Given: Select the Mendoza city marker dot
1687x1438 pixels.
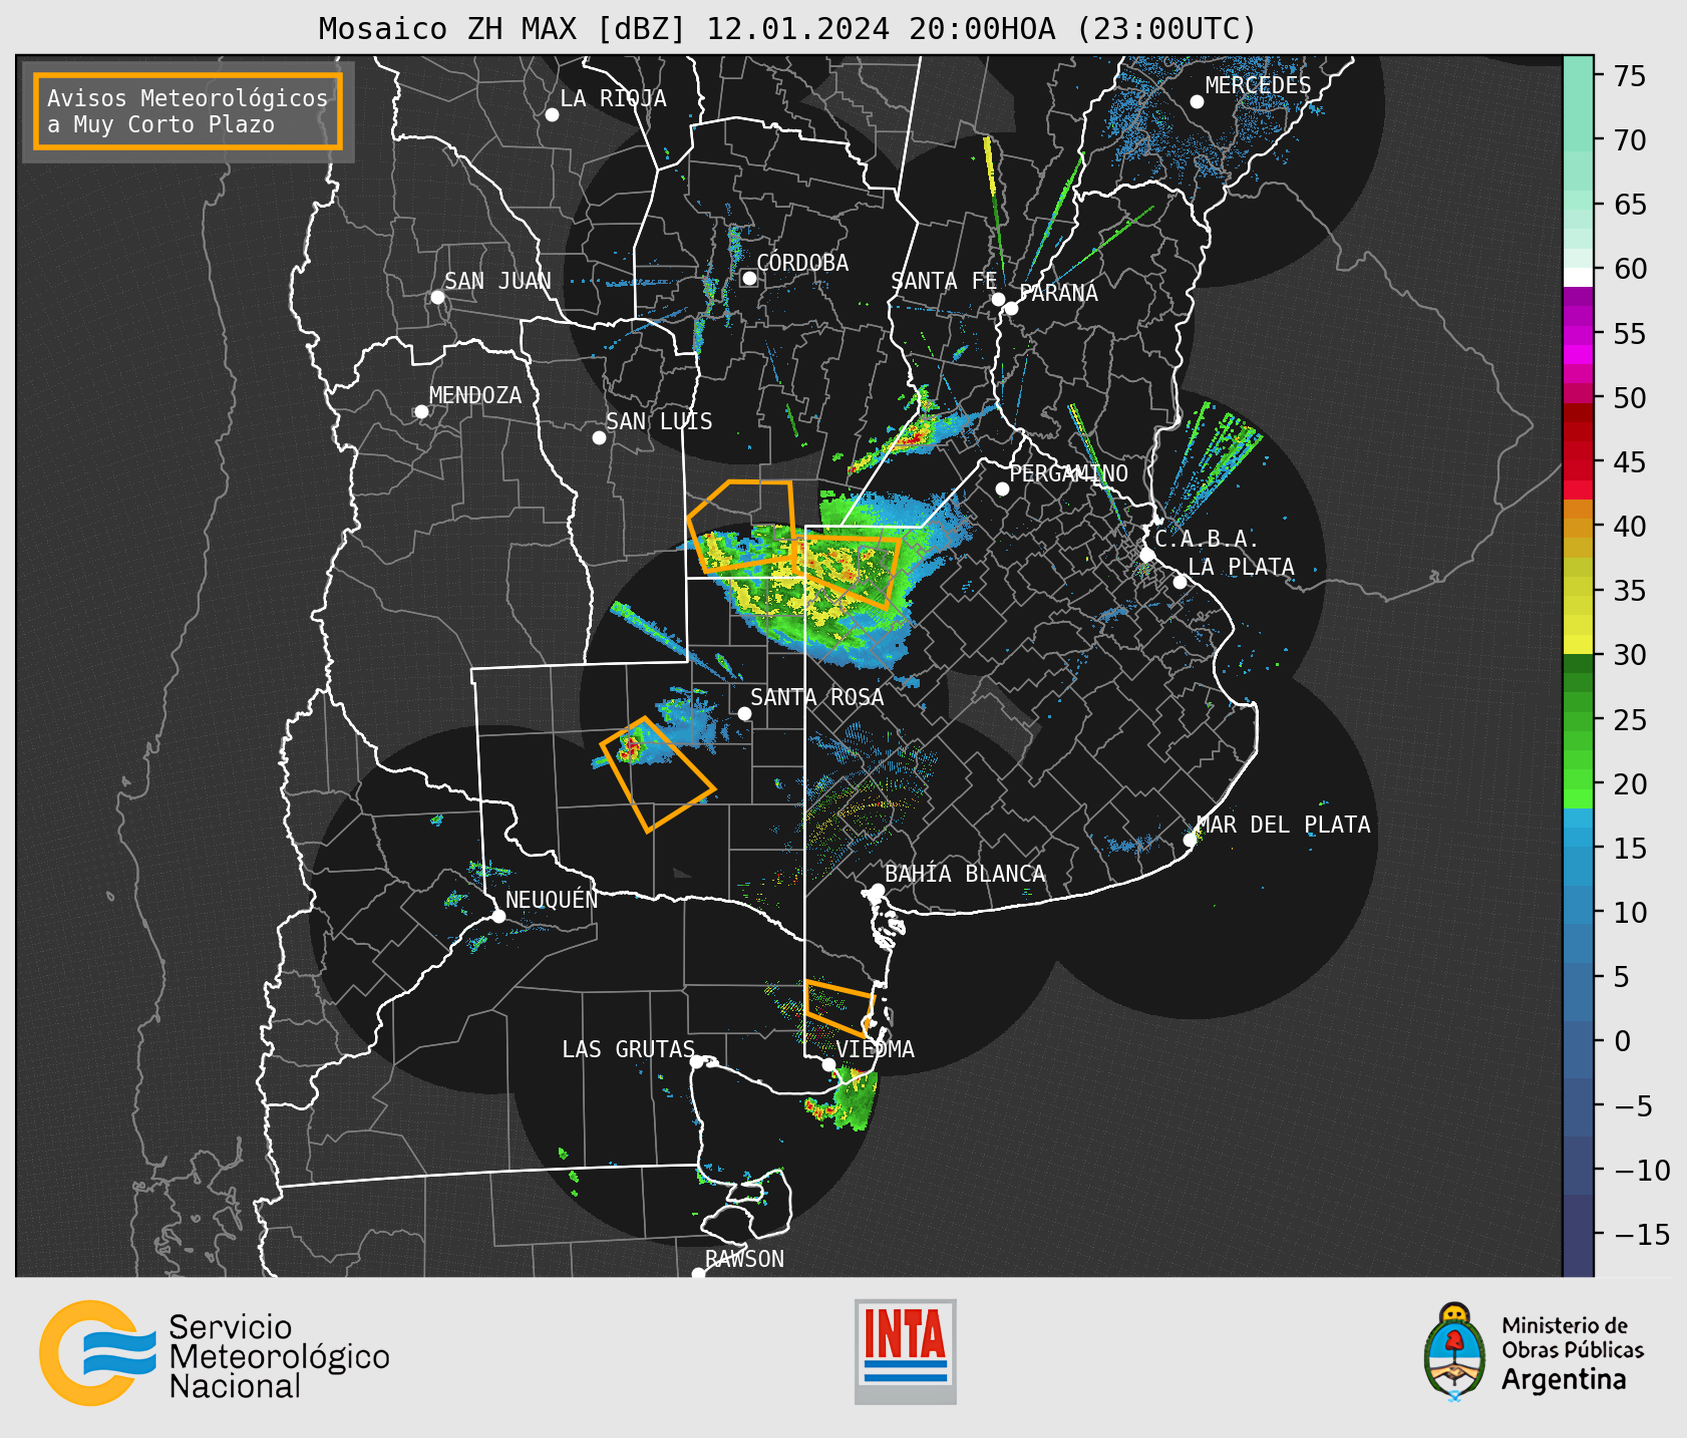Looking at the screenshot, I should tap(422, 412).
